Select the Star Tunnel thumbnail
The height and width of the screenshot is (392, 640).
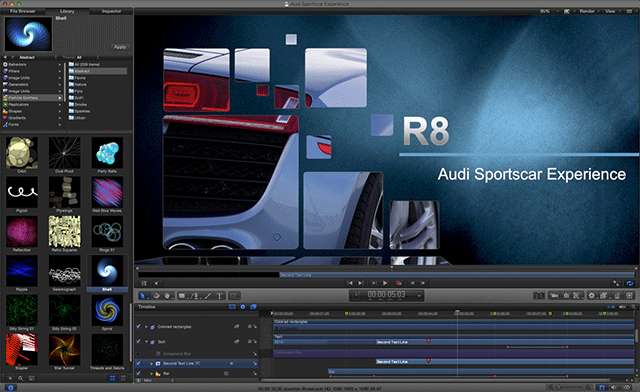point(64,351)
